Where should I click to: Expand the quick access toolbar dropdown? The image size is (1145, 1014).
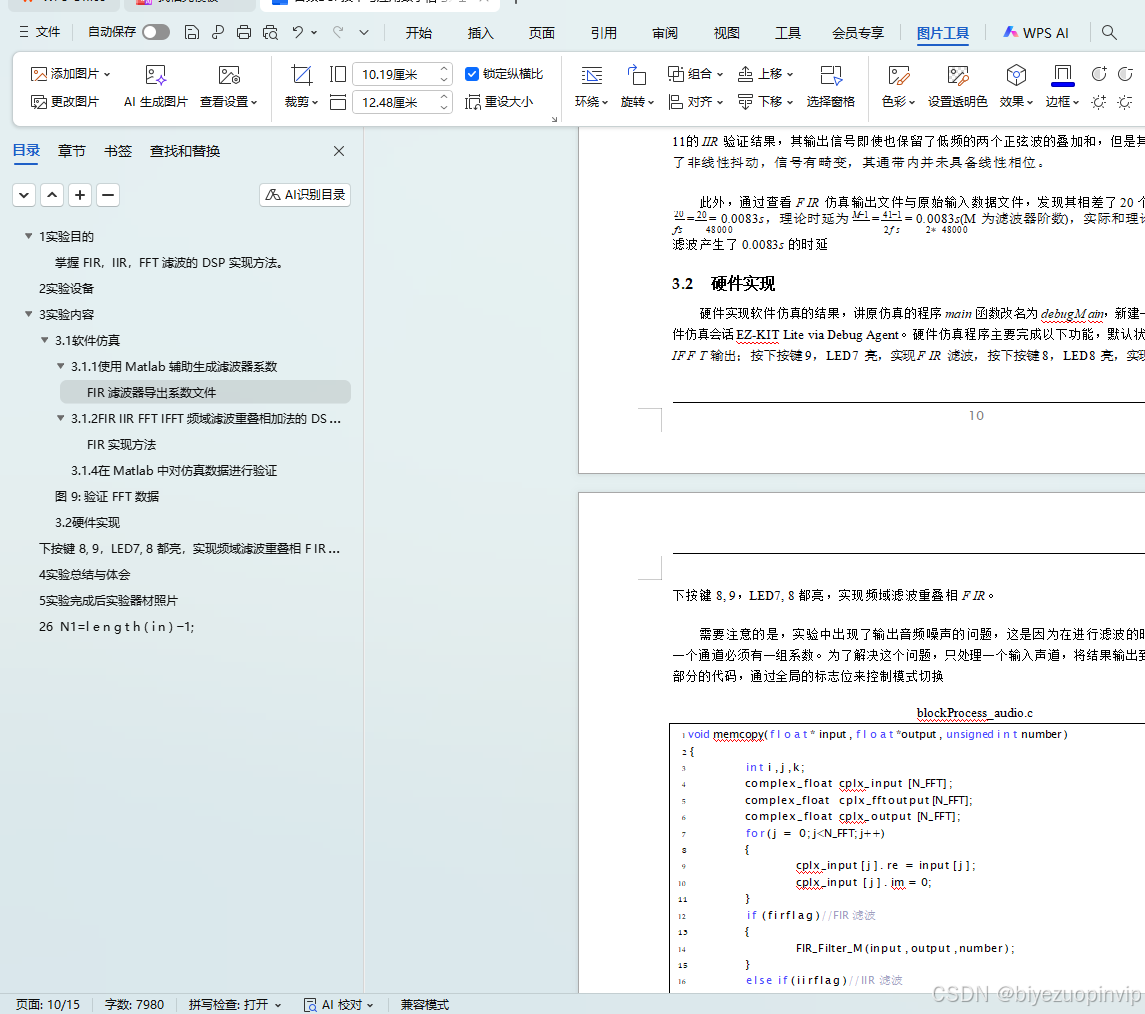click(364, 32)
